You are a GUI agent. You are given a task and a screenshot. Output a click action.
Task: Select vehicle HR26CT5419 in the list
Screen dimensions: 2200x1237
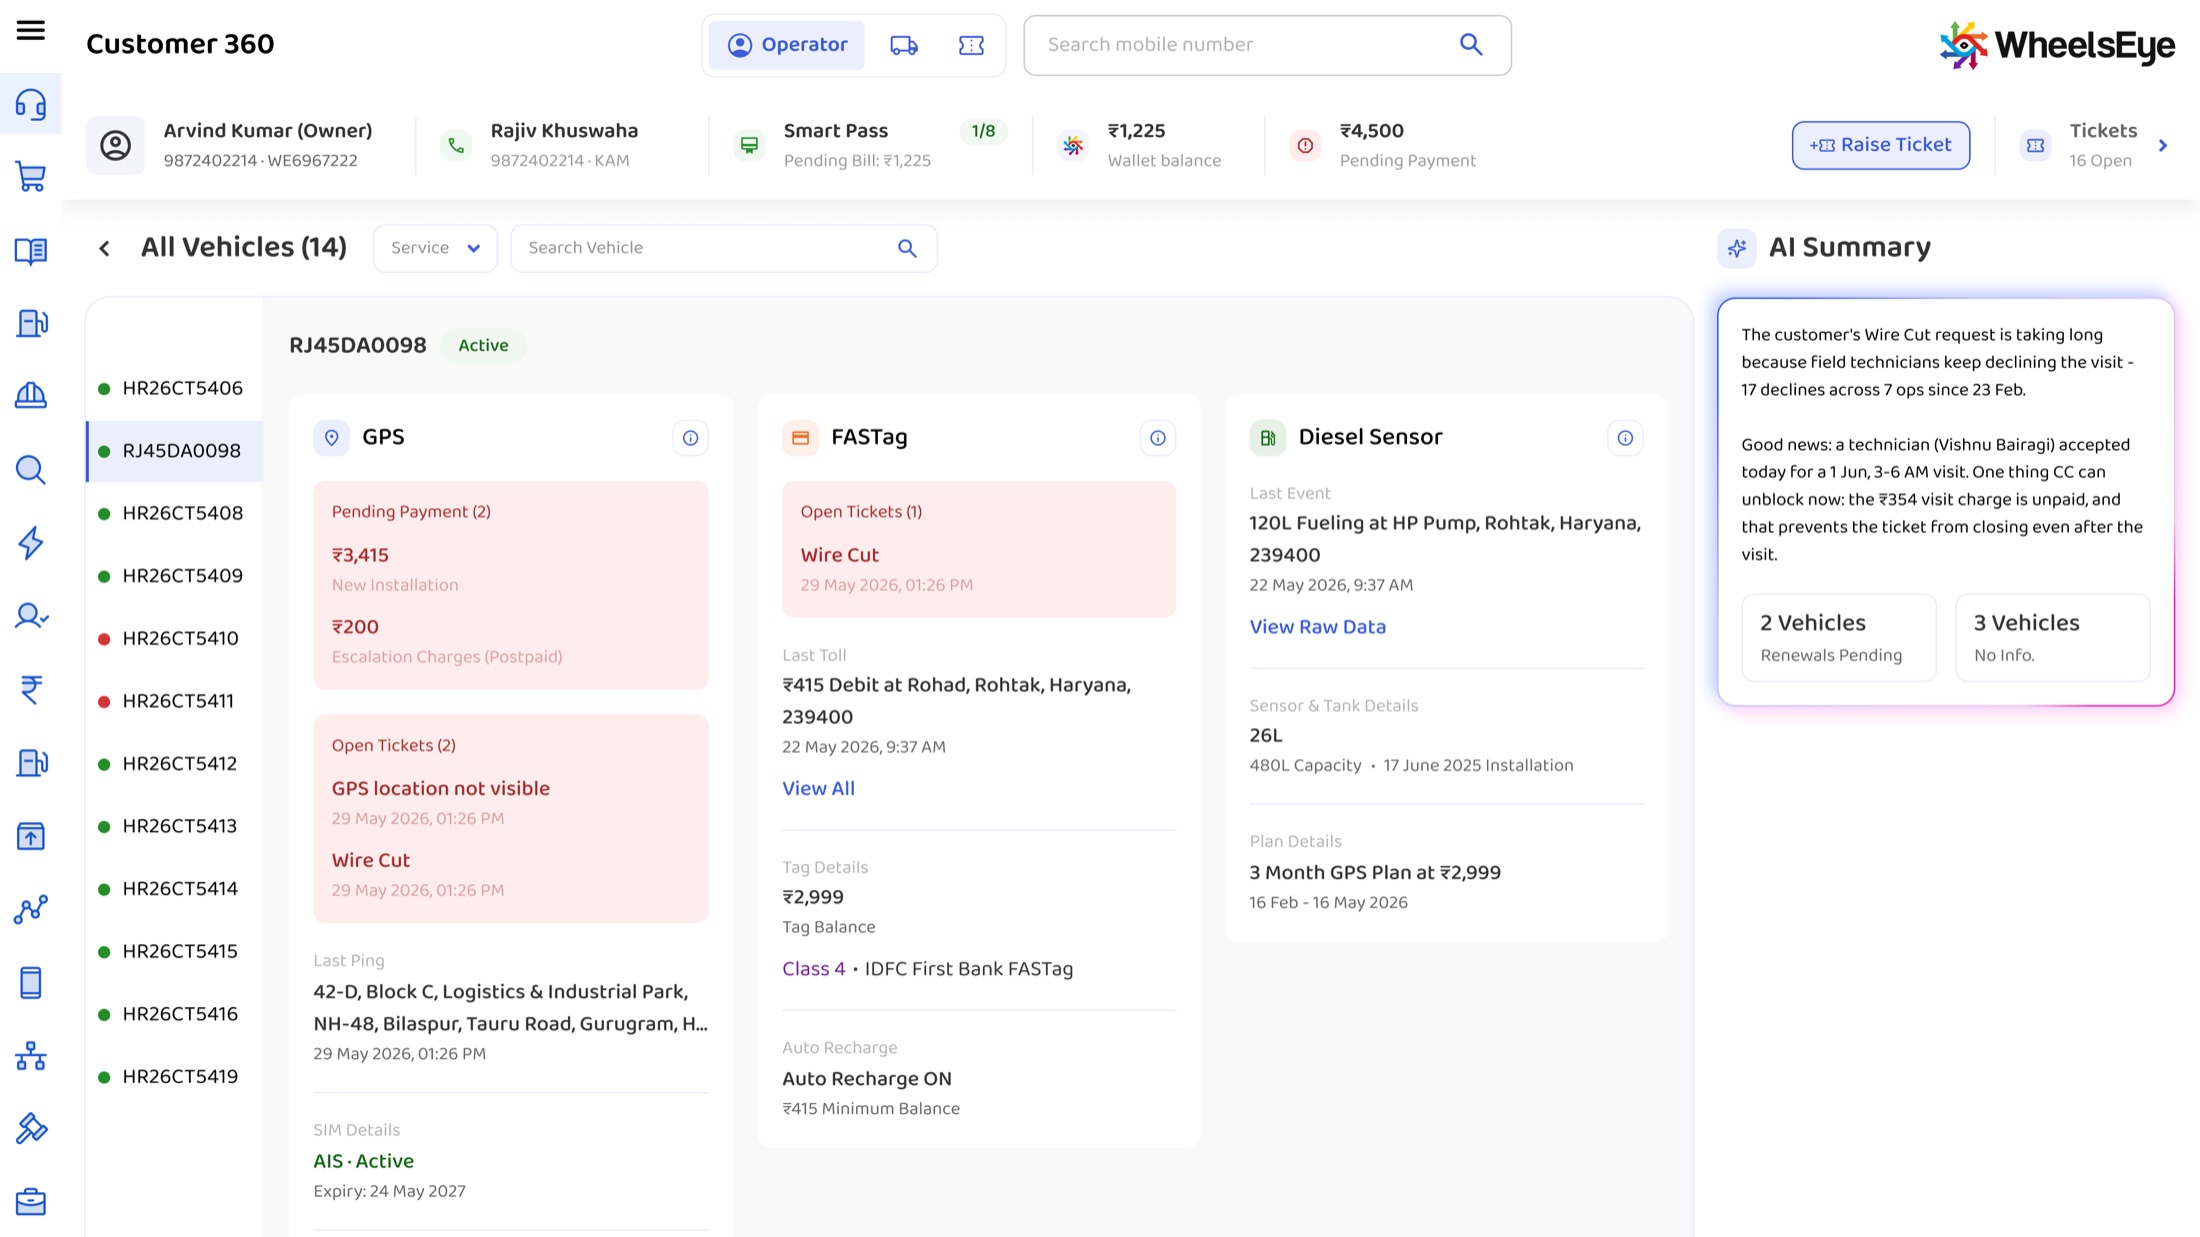tap(174, 1076)
